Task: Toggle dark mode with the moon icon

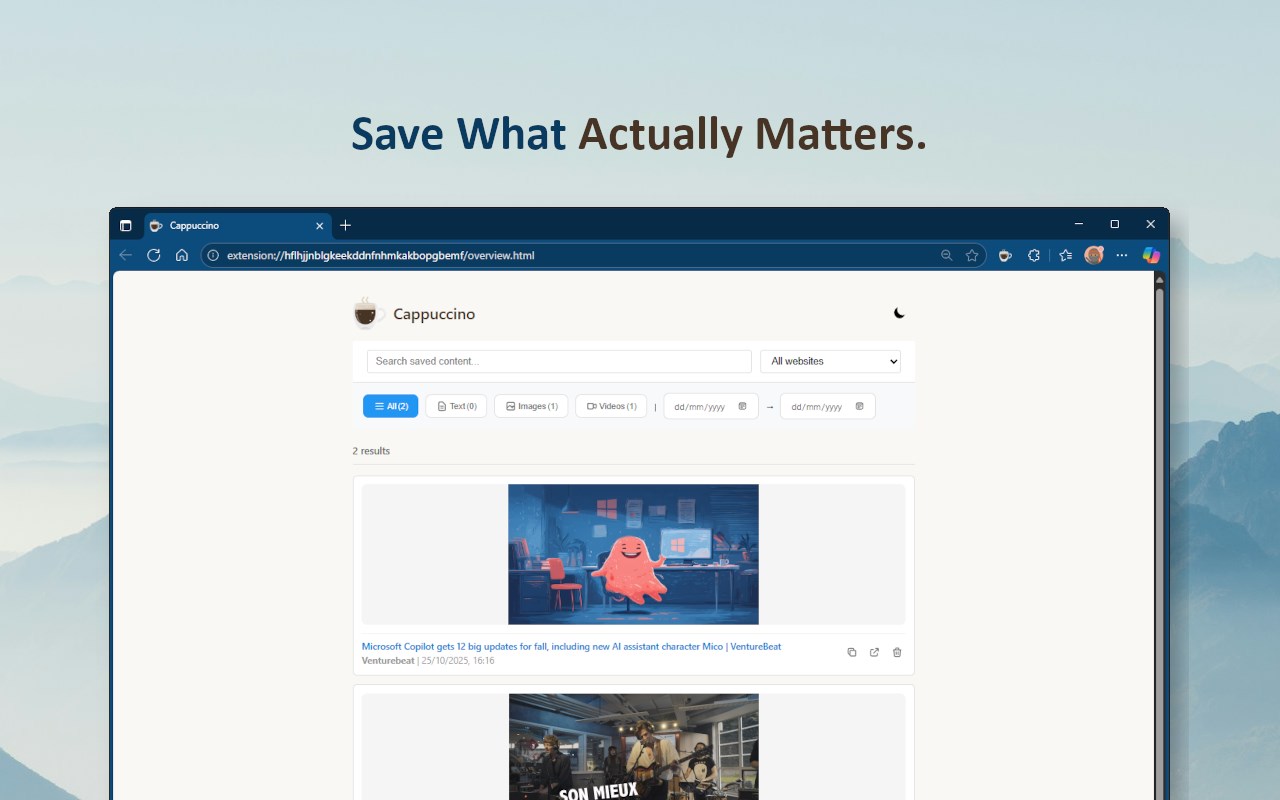Action: 899,313
